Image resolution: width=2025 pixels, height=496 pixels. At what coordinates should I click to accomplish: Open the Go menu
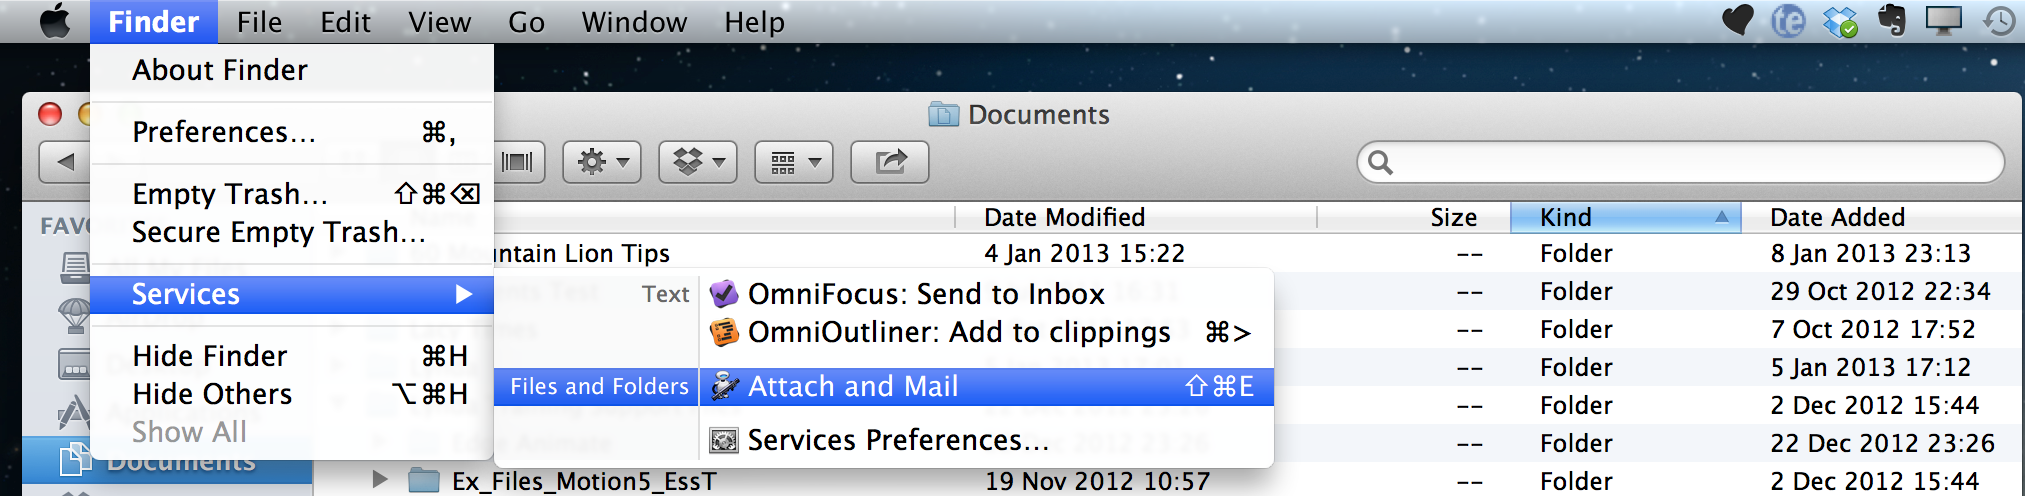click(x=527, y=21)
